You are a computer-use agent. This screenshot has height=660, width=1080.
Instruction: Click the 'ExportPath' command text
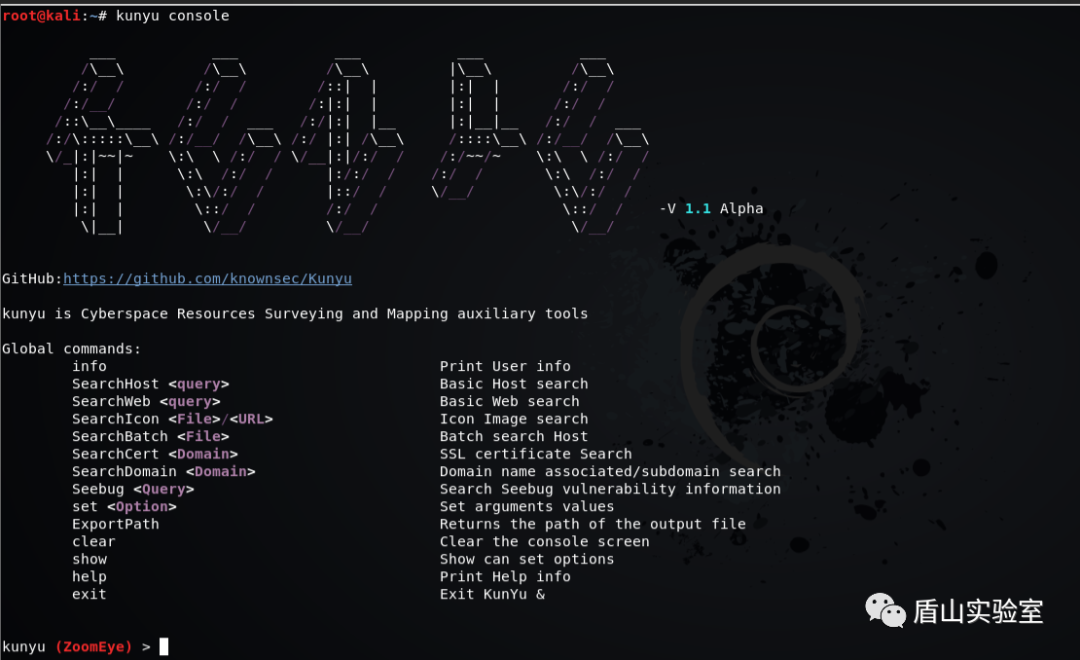[116, 524]
